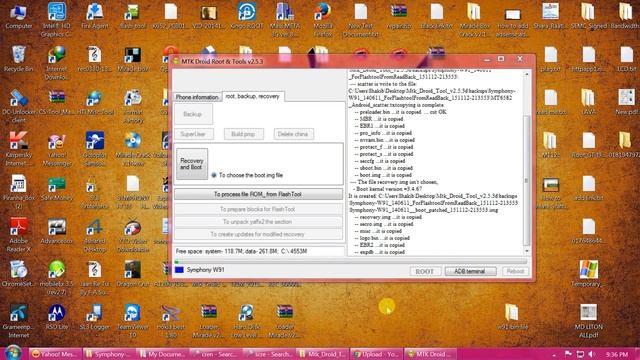Open the New Text Document file
The width and height of the screenshot is (640, 360).
pos(361,20)
